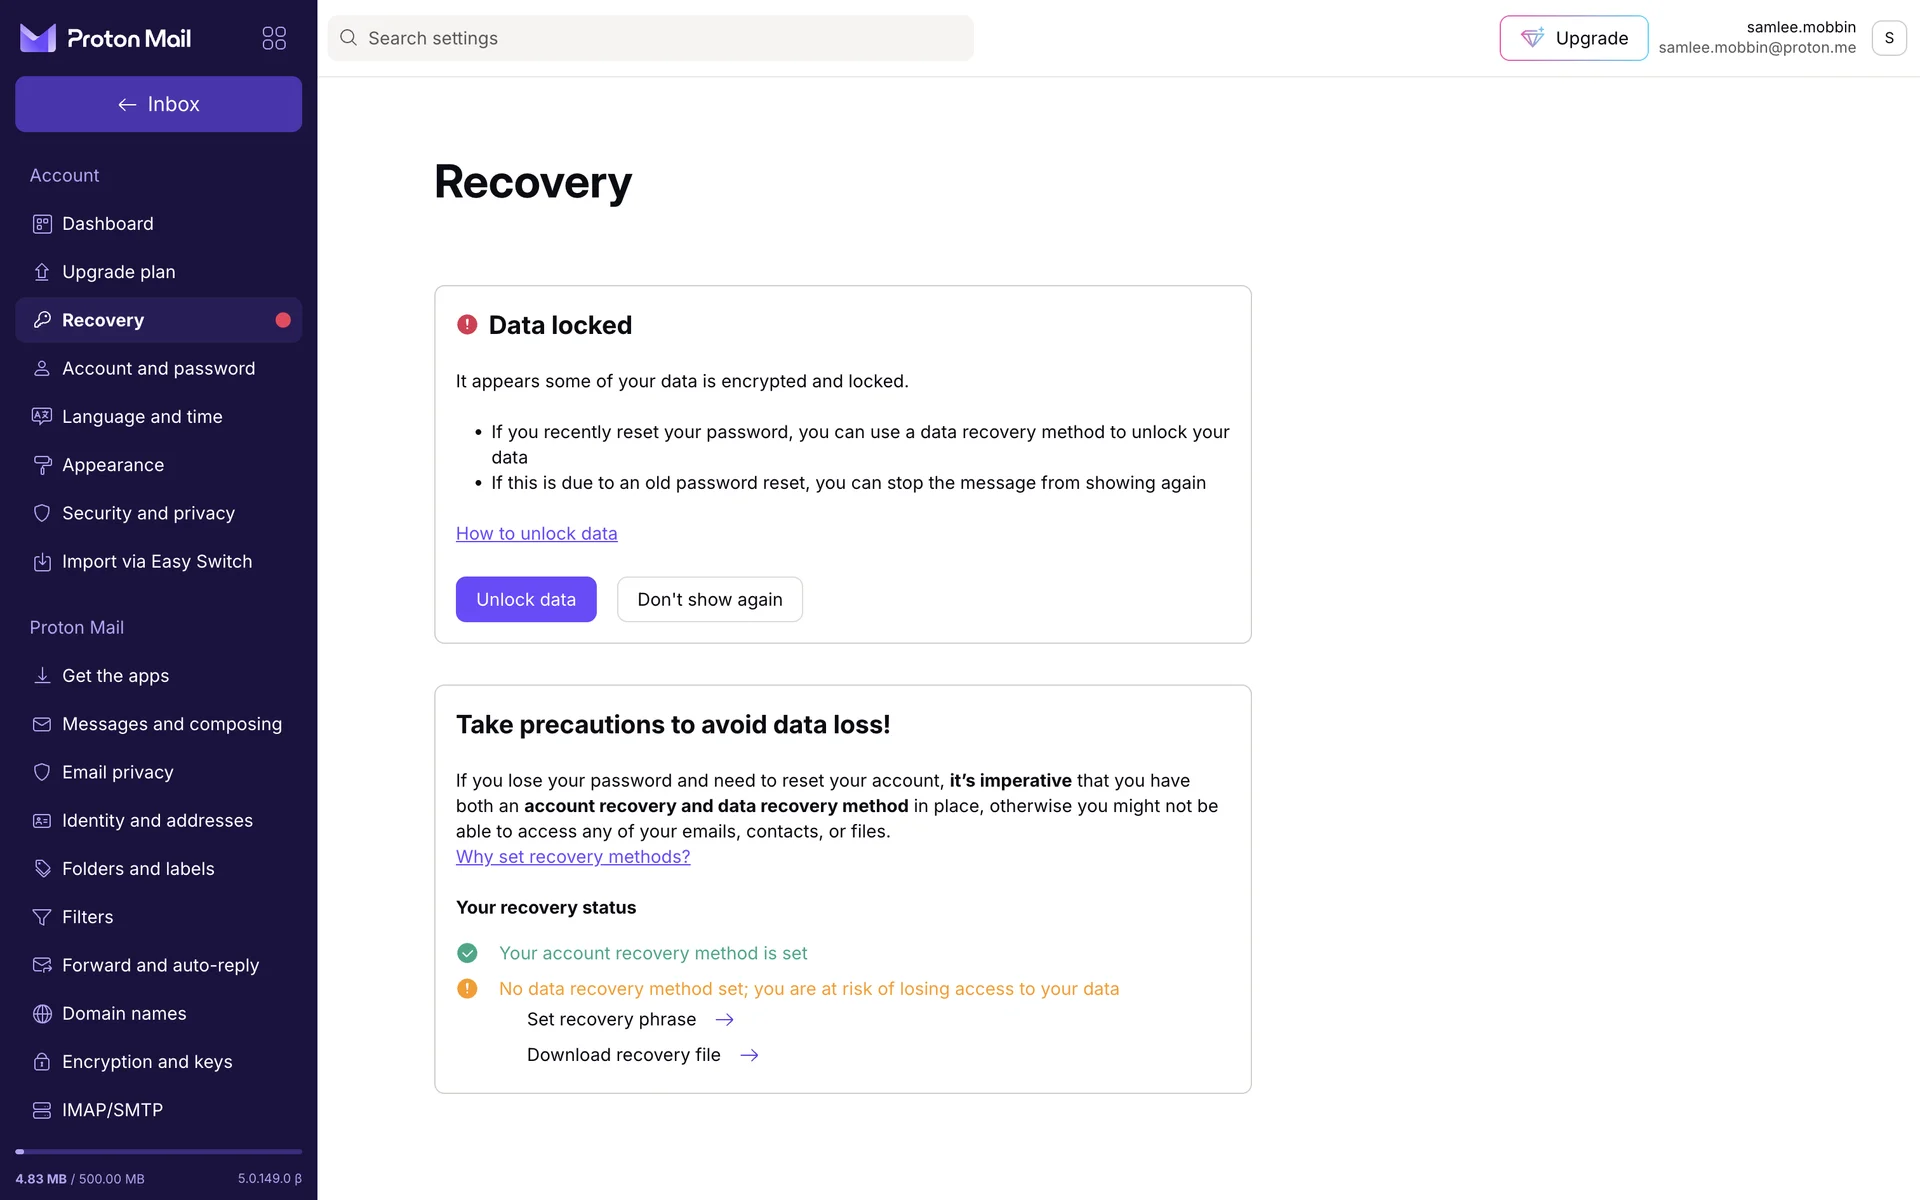This screenshot has width=1920, height=1200.
Task: Click the Filters funnel icon
Action: 42,917
